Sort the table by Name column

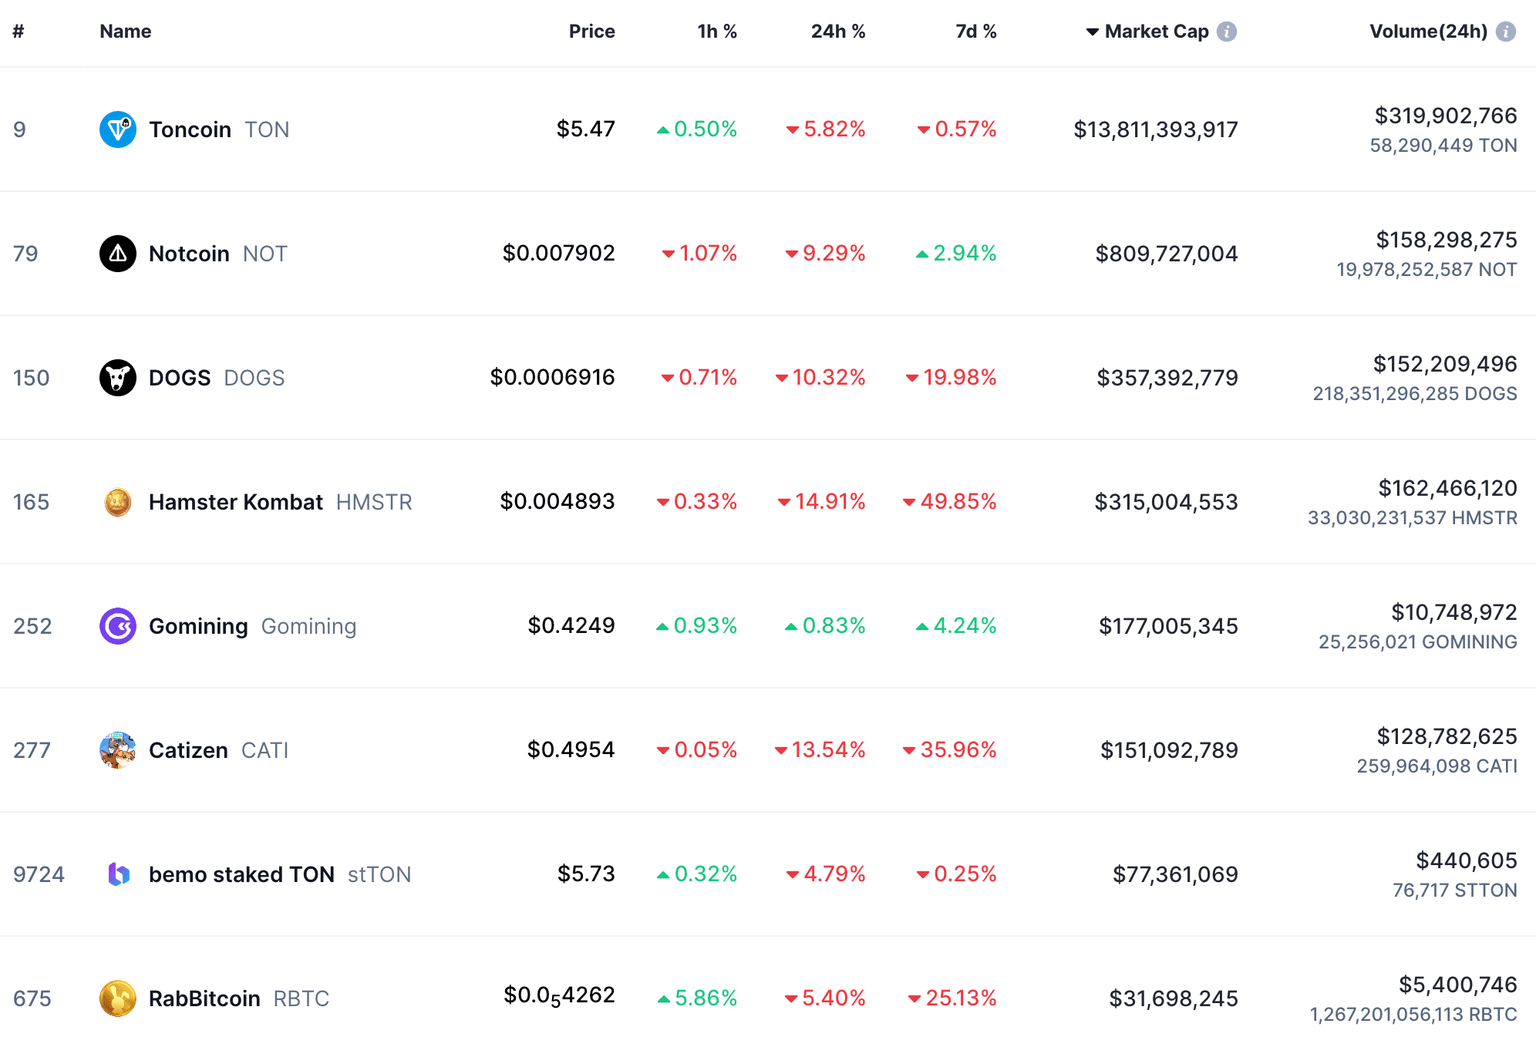tap(125, 31)
